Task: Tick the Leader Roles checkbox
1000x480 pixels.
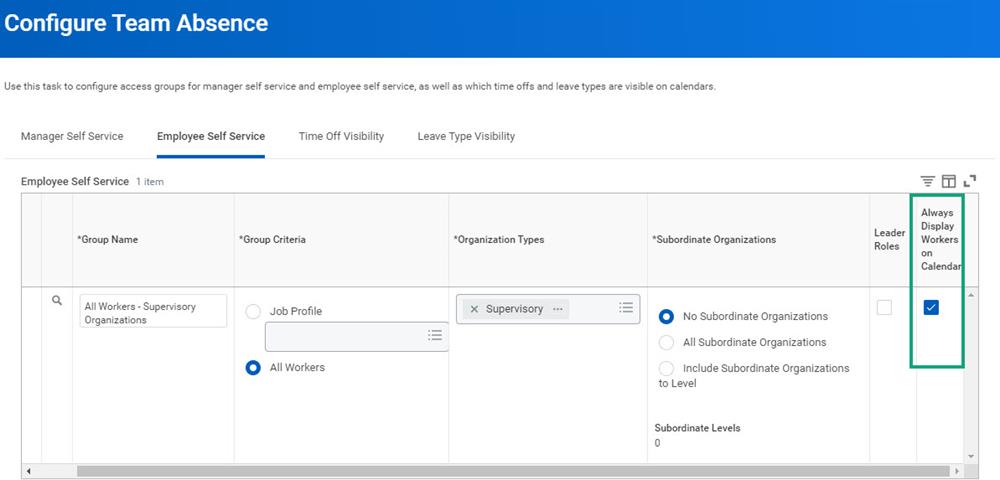Action: (885, 308)
